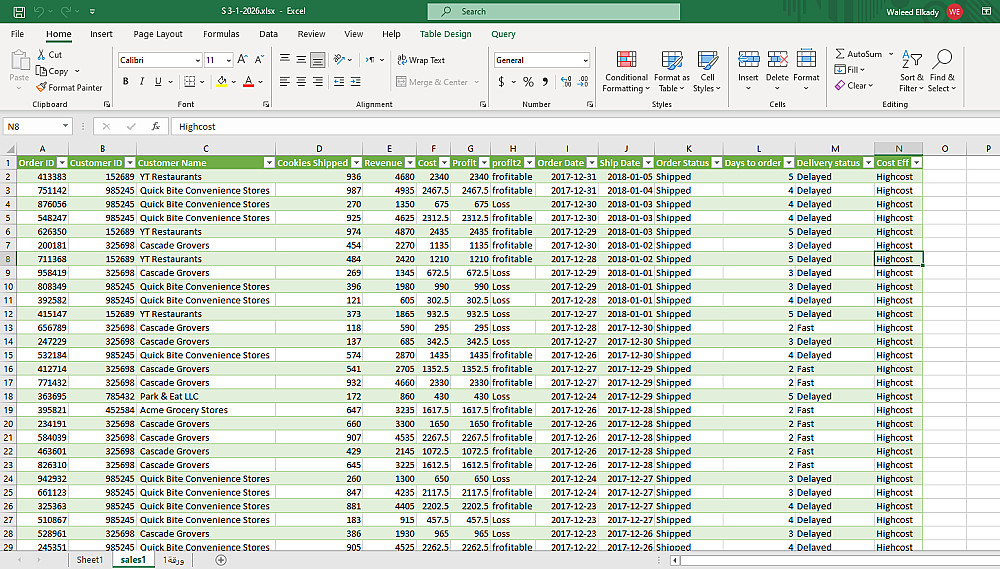The image size is (1000, 569).
Task: Click the Format Painter brush icon
Action: (x=41, y=88)
